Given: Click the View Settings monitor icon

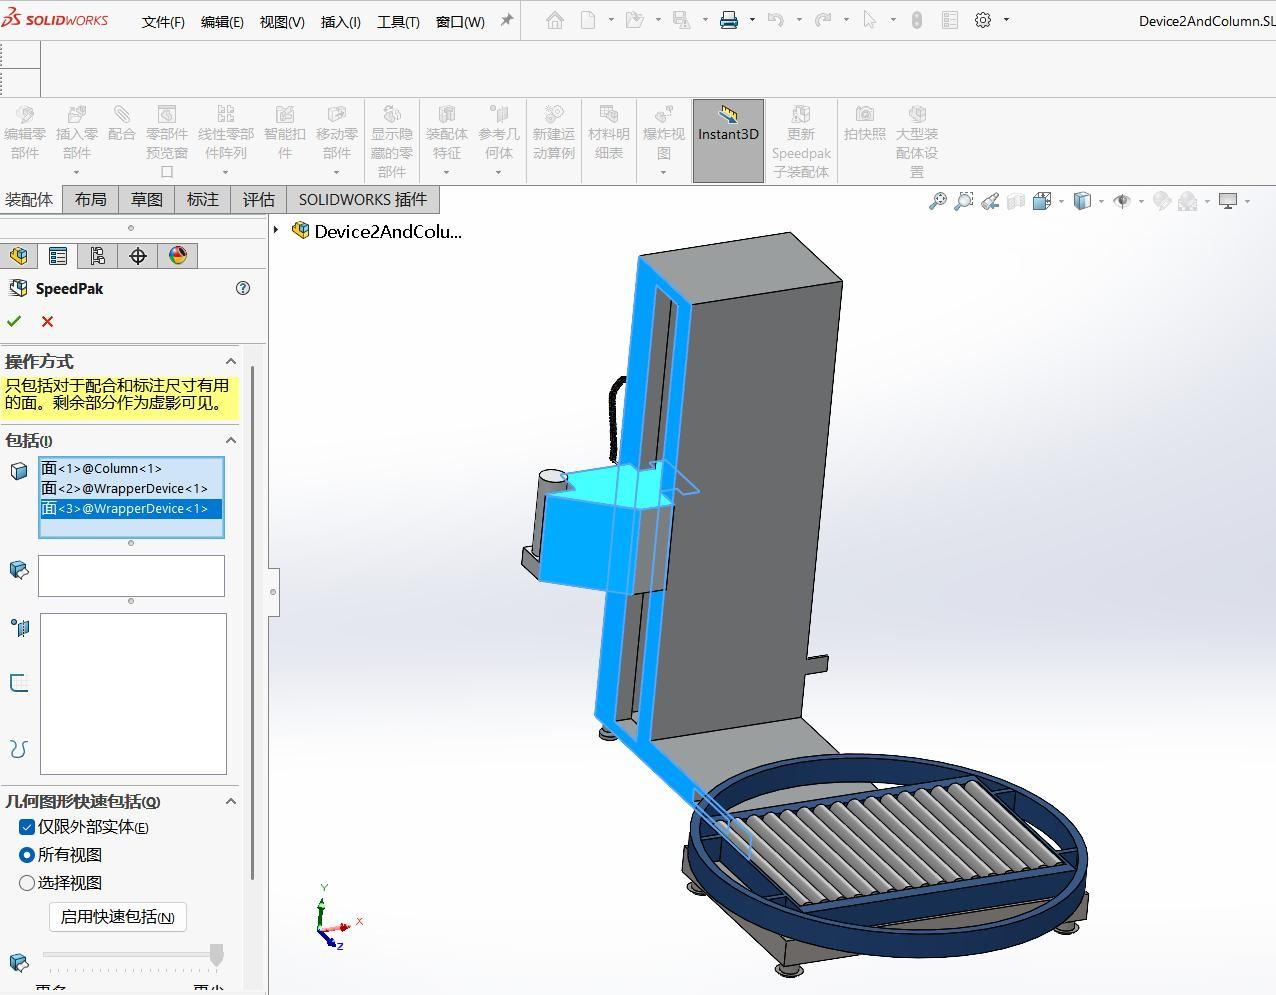Looking at the screenshot, I should click(1229, 201).
